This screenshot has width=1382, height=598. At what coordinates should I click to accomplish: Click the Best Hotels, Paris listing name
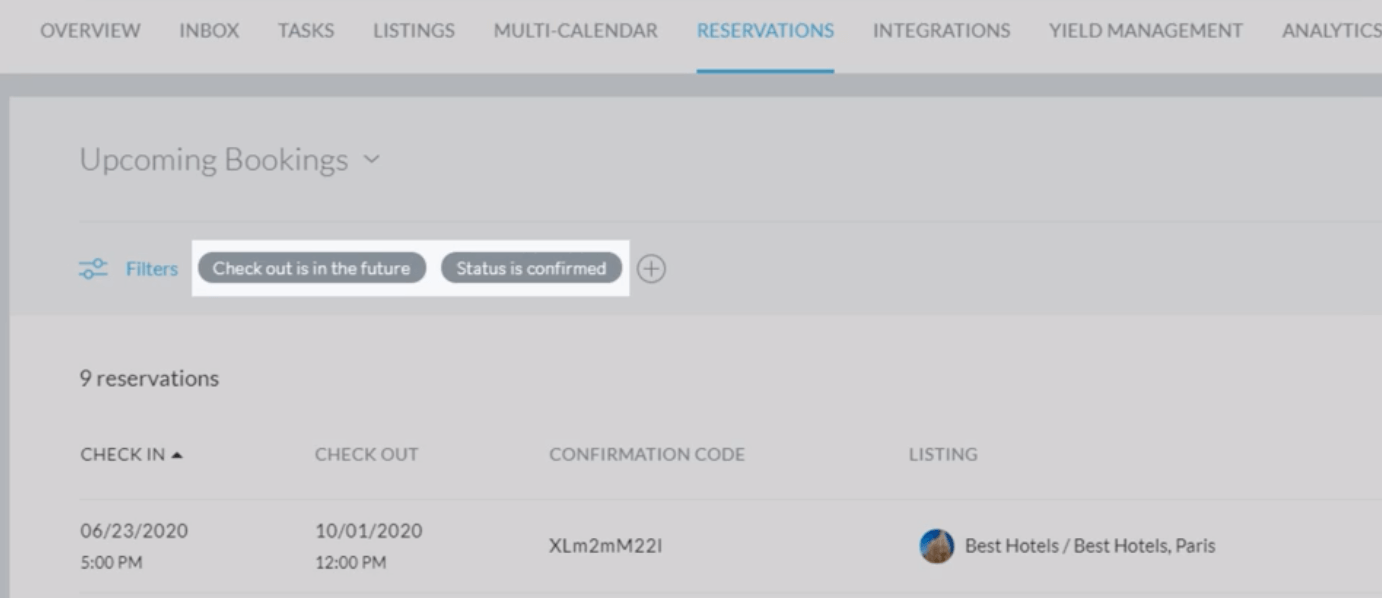point(1090,546)
